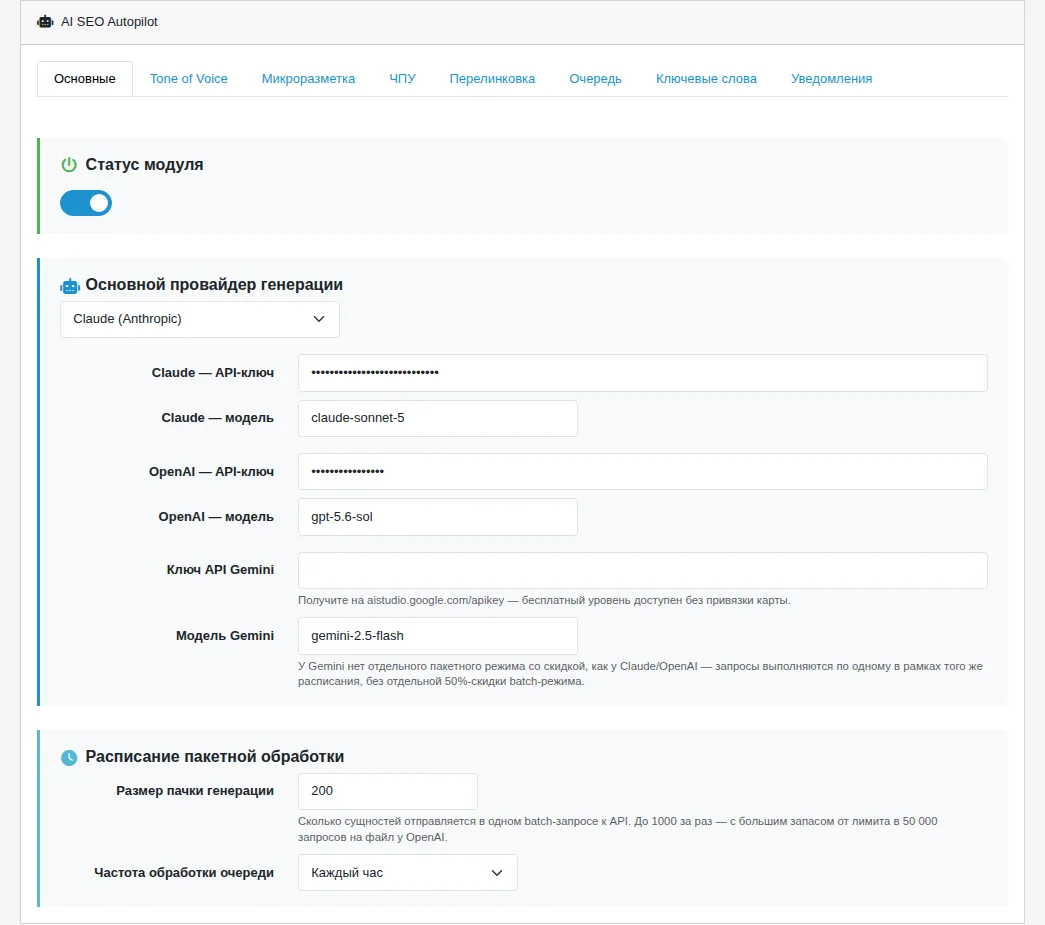The height and width of the screenshot is (925, 1045).
Task: Click the blue robot icon by Основной провайдер генерации
Action: pos(69,287)
